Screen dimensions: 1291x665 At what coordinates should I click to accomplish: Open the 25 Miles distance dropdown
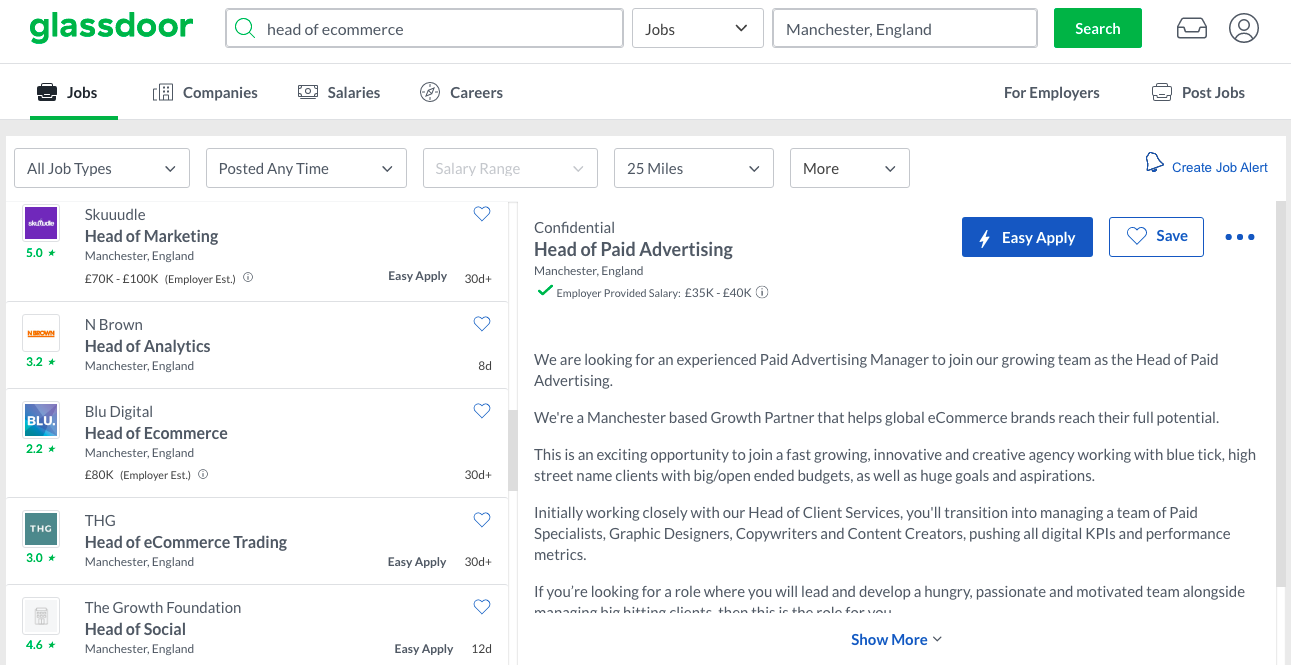point(694,168)
